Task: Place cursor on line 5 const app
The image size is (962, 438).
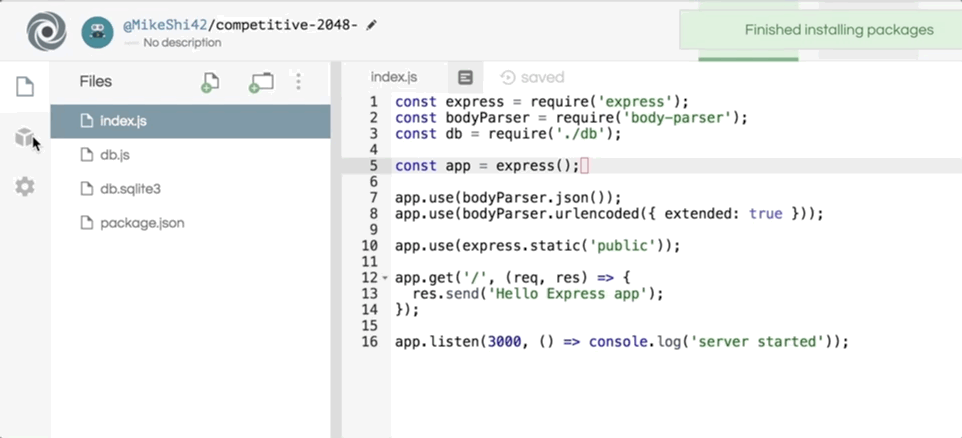Action: [x=487, y=166]
